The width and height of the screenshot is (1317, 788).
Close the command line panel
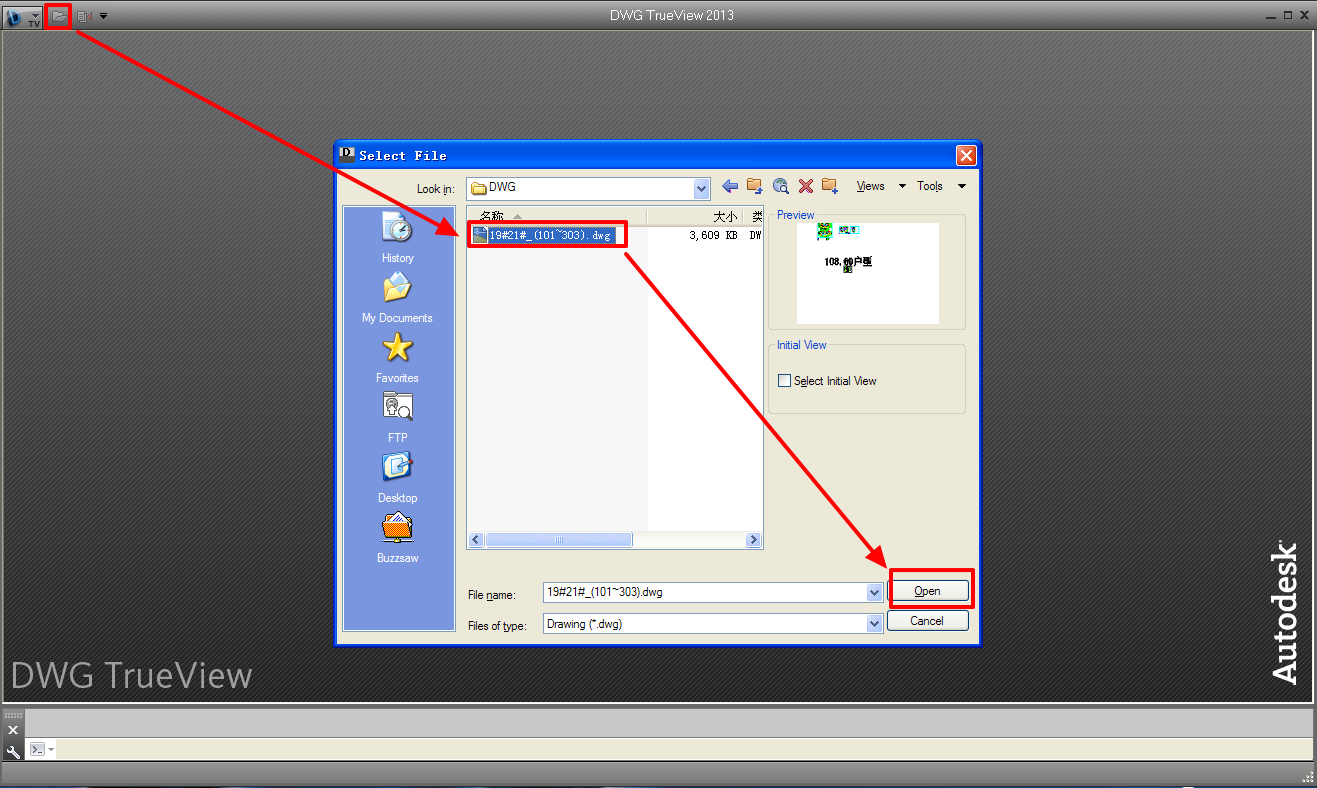[x=13, y=731]
